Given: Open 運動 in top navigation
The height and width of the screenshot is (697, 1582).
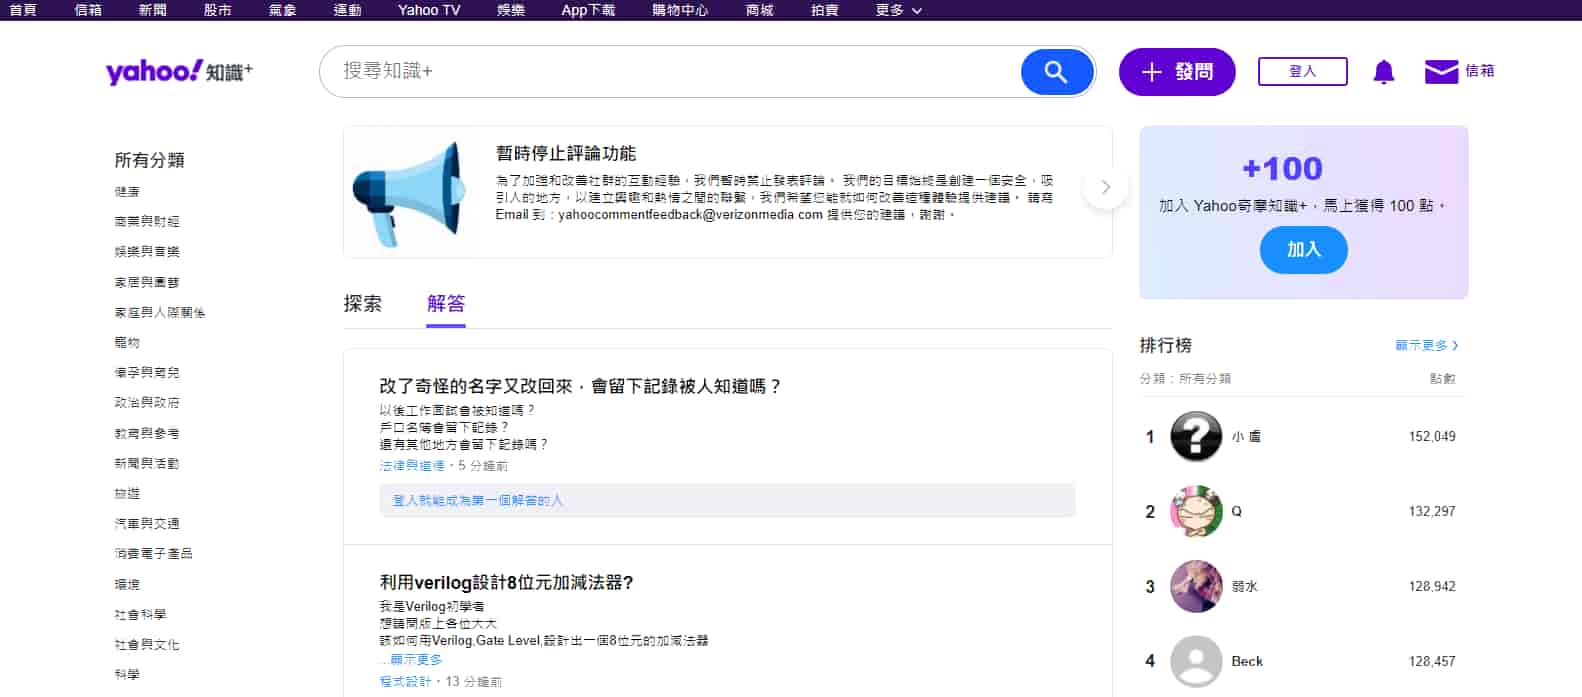Looking at the screenshot, I should pos(347,10).
